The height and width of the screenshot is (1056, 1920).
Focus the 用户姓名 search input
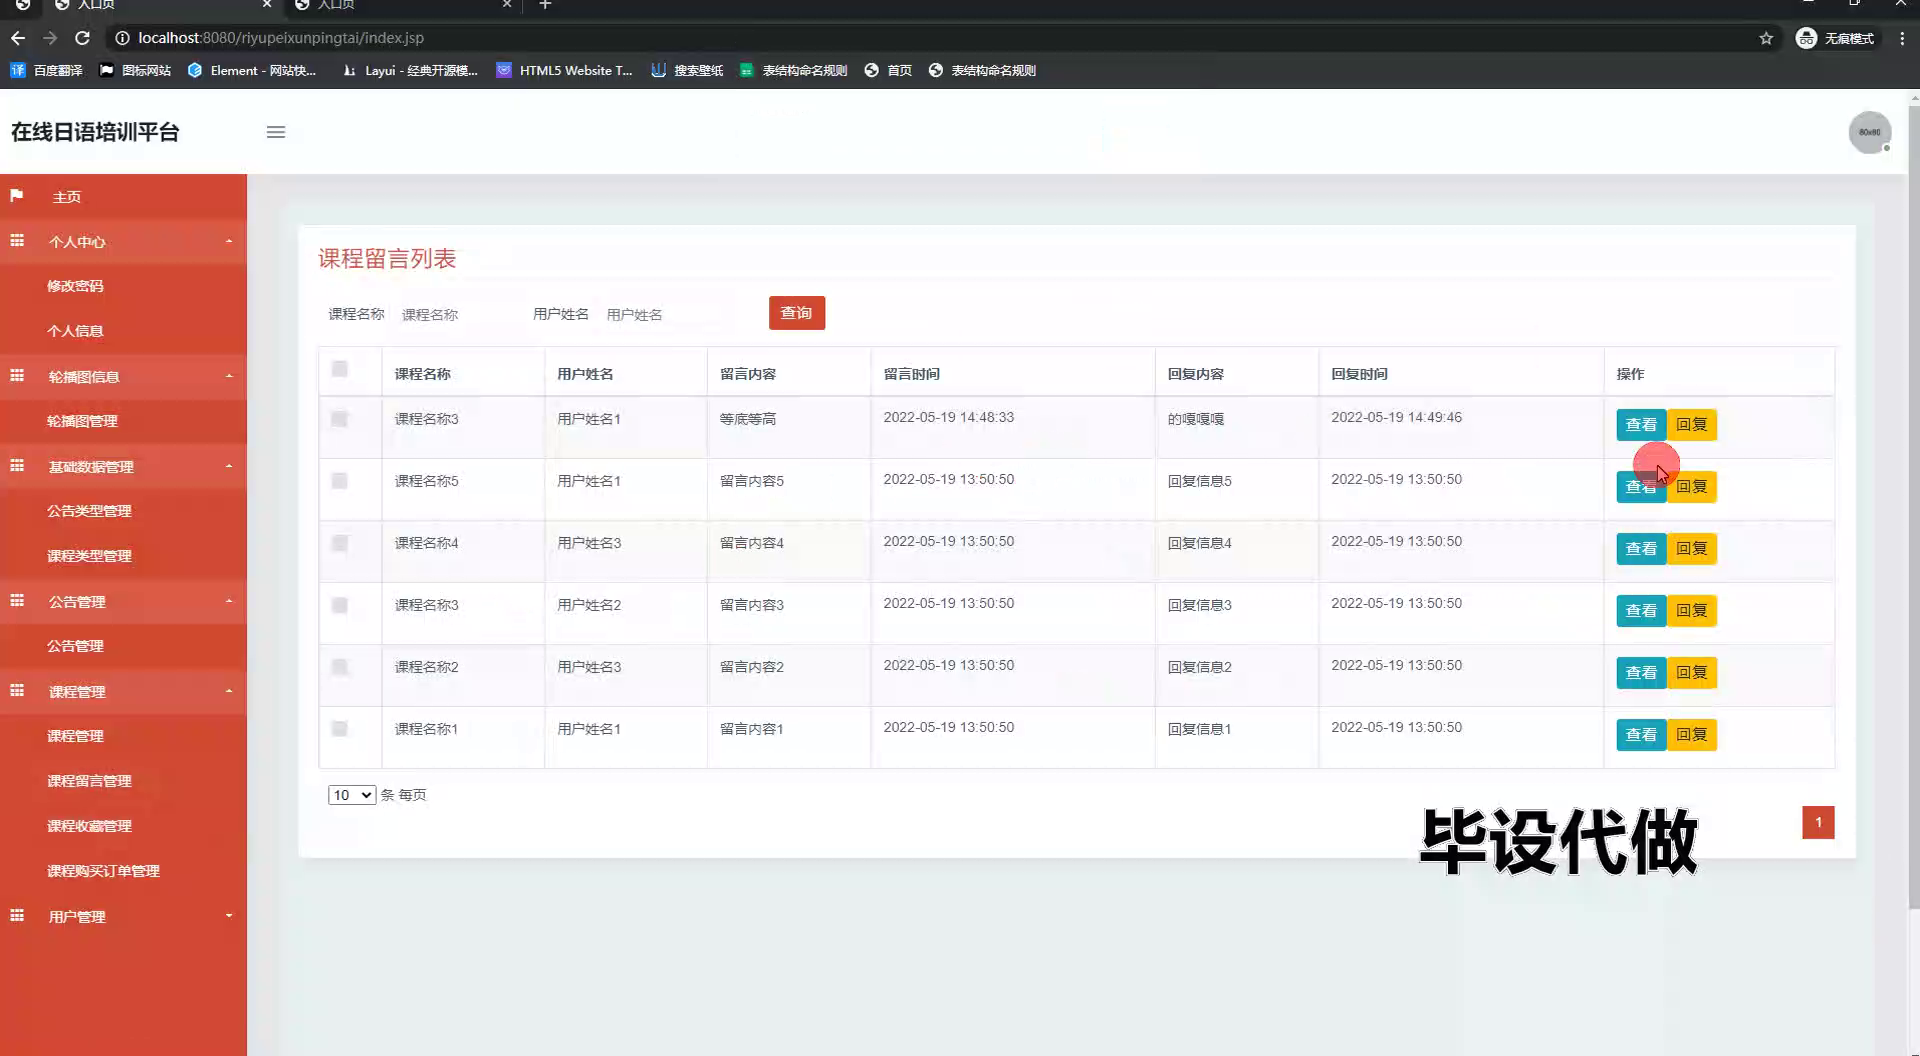pyautogui.click(x=665, y=314)
